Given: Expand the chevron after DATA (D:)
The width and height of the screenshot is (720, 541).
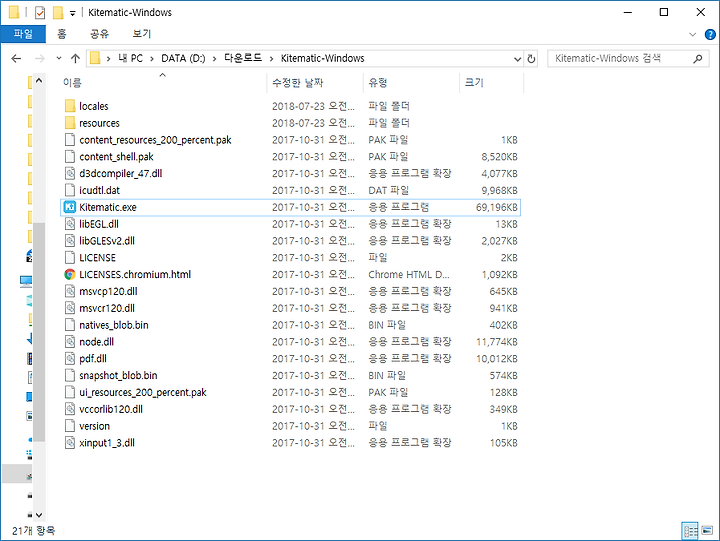Looking at the screenshot, I should pyautogui.click(x=214, y=59).
